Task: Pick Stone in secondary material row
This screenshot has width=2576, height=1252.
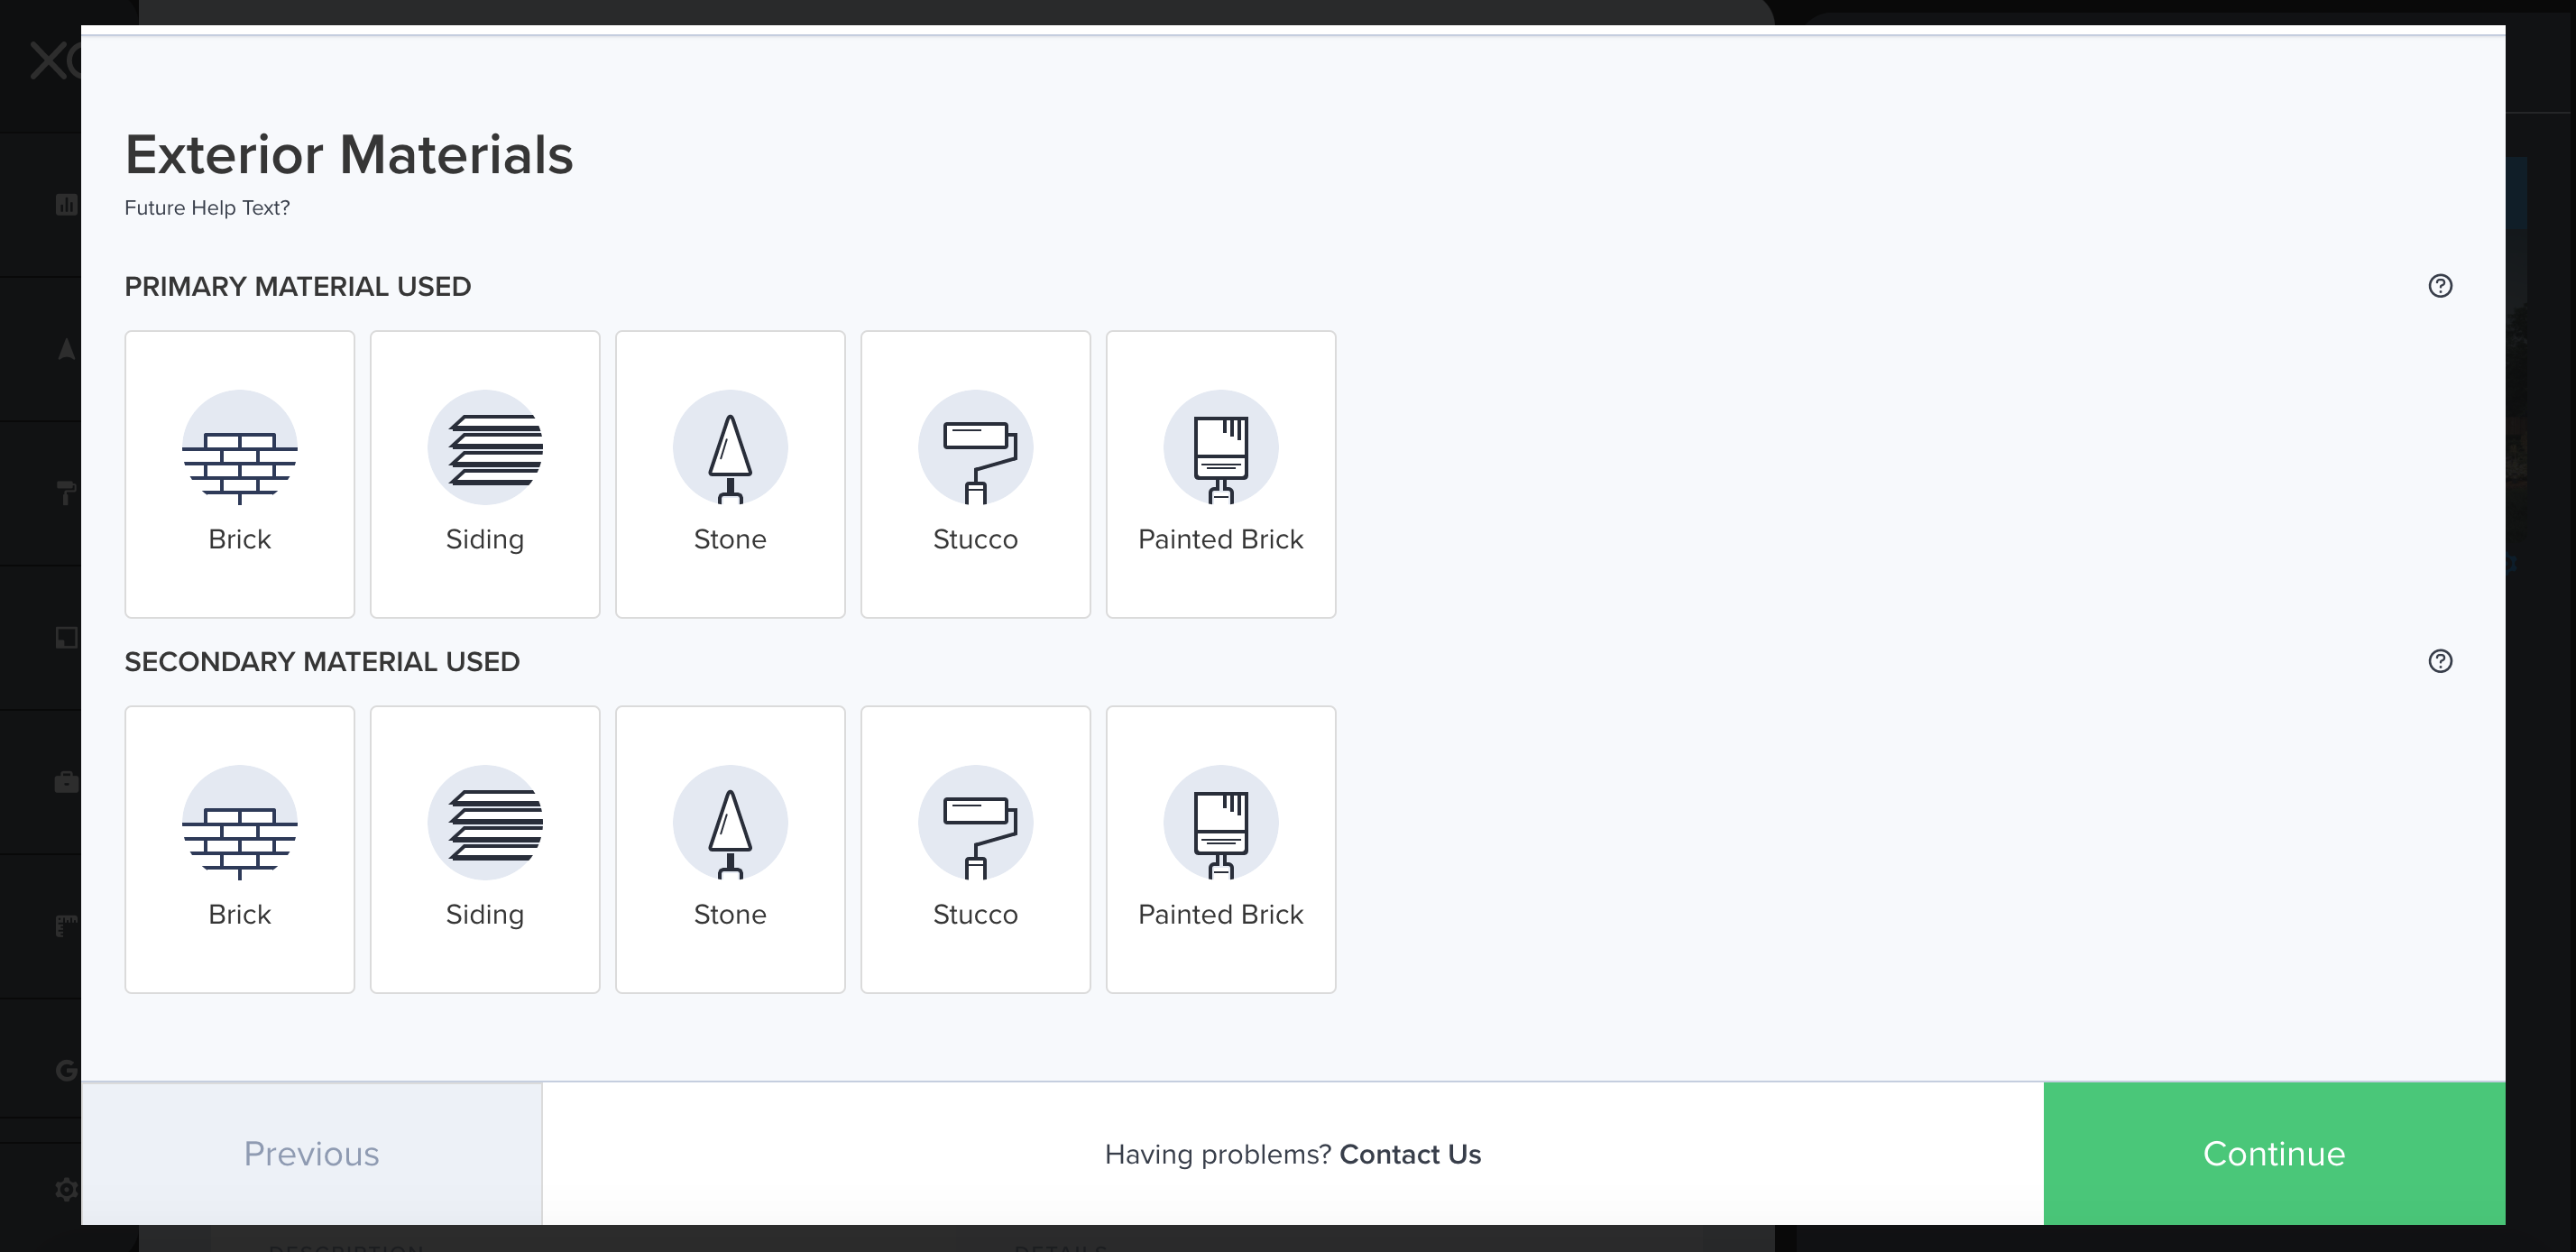Action: (x=730, y=849)
